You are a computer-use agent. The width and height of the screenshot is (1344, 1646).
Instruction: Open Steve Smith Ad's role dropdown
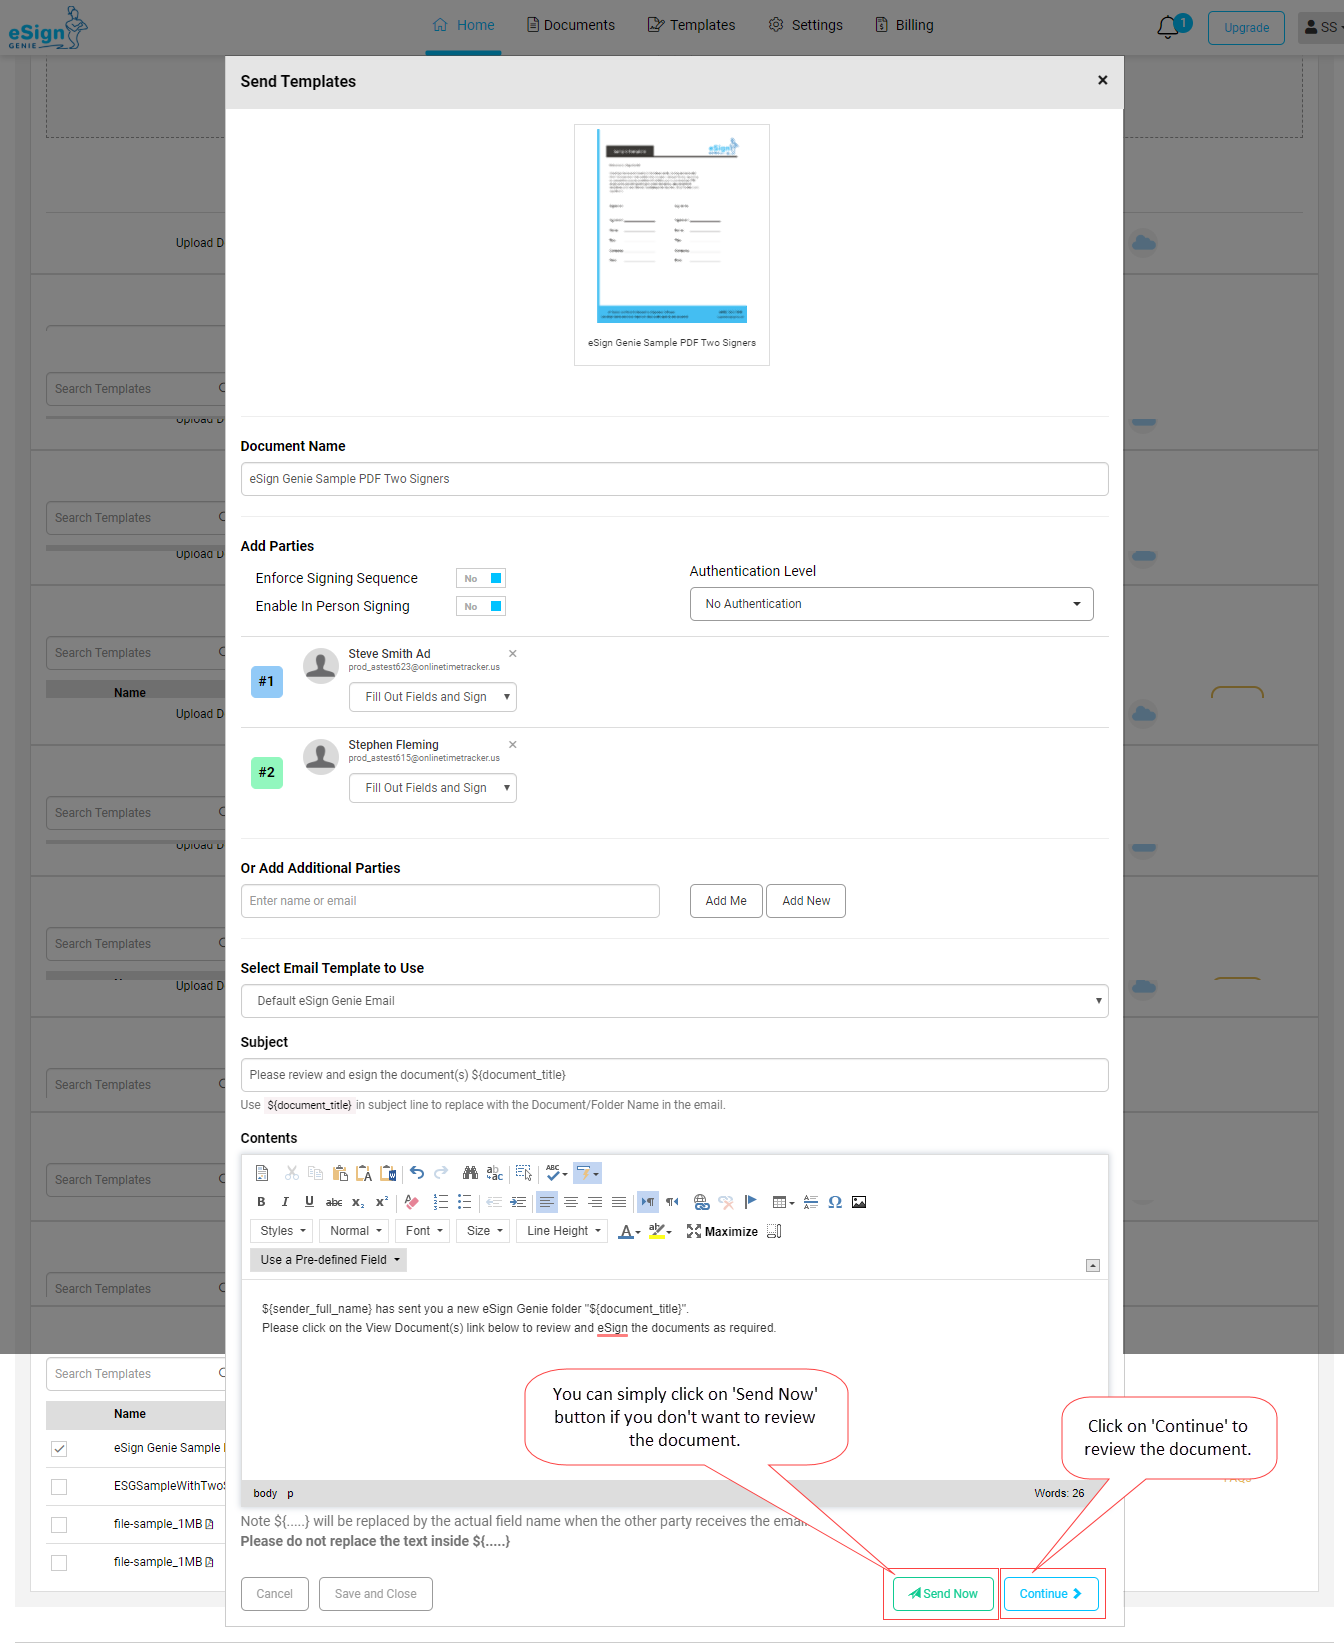click(x=432, y=697)
